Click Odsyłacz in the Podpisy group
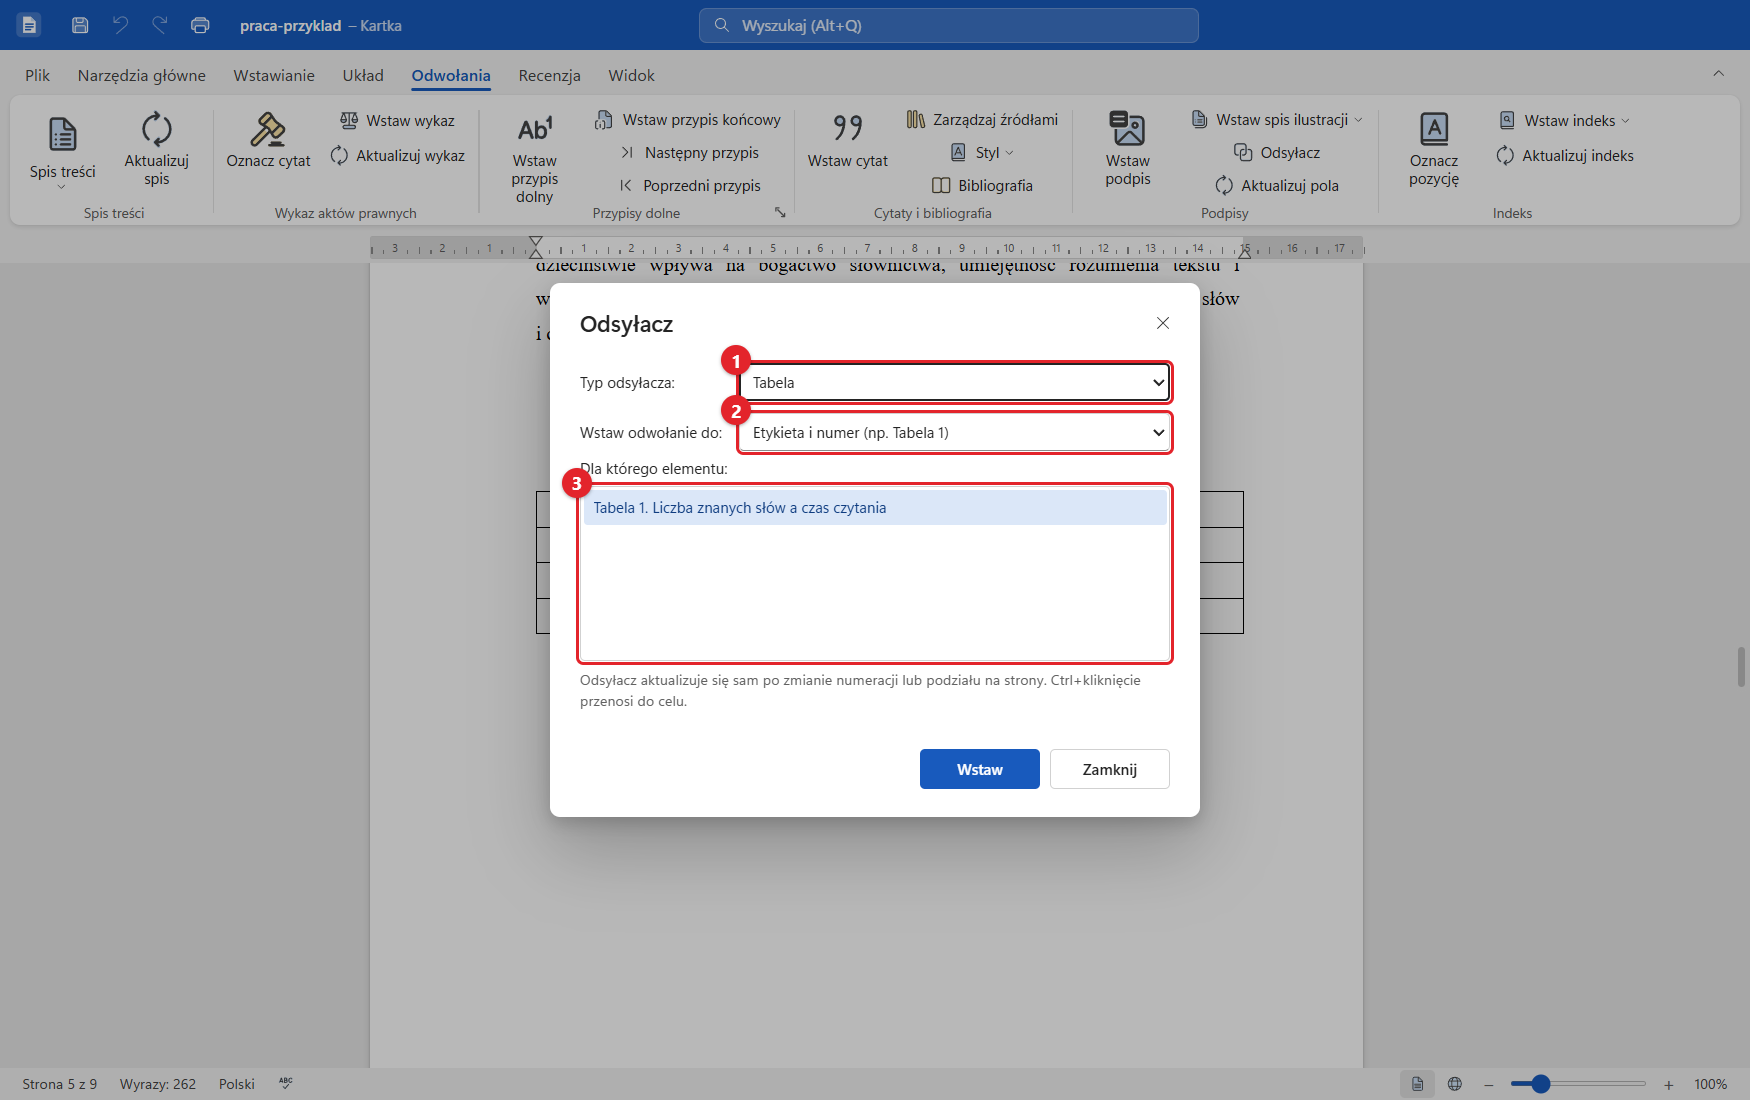The image size is (1750, 1100). click(1277, 152)
